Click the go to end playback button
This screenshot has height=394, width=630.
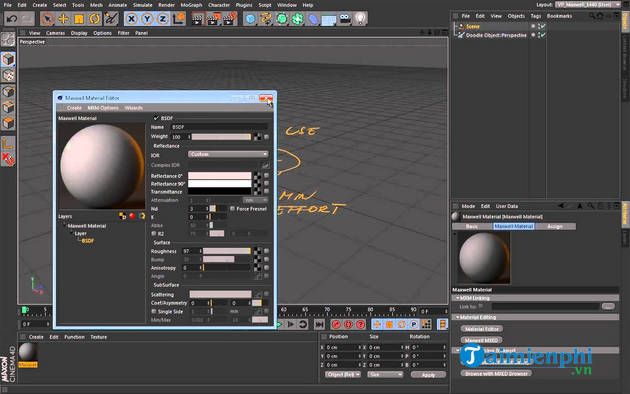tap(319, 324)
